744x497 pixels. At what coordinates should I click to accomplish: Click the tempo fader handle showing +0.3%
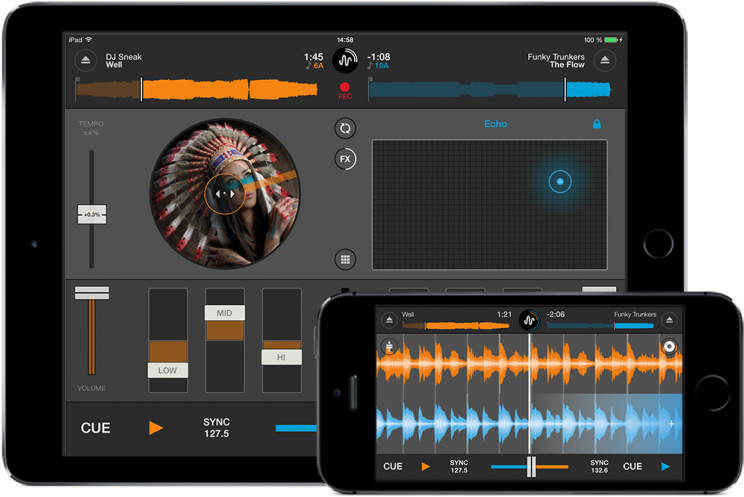tap(92, 215)
